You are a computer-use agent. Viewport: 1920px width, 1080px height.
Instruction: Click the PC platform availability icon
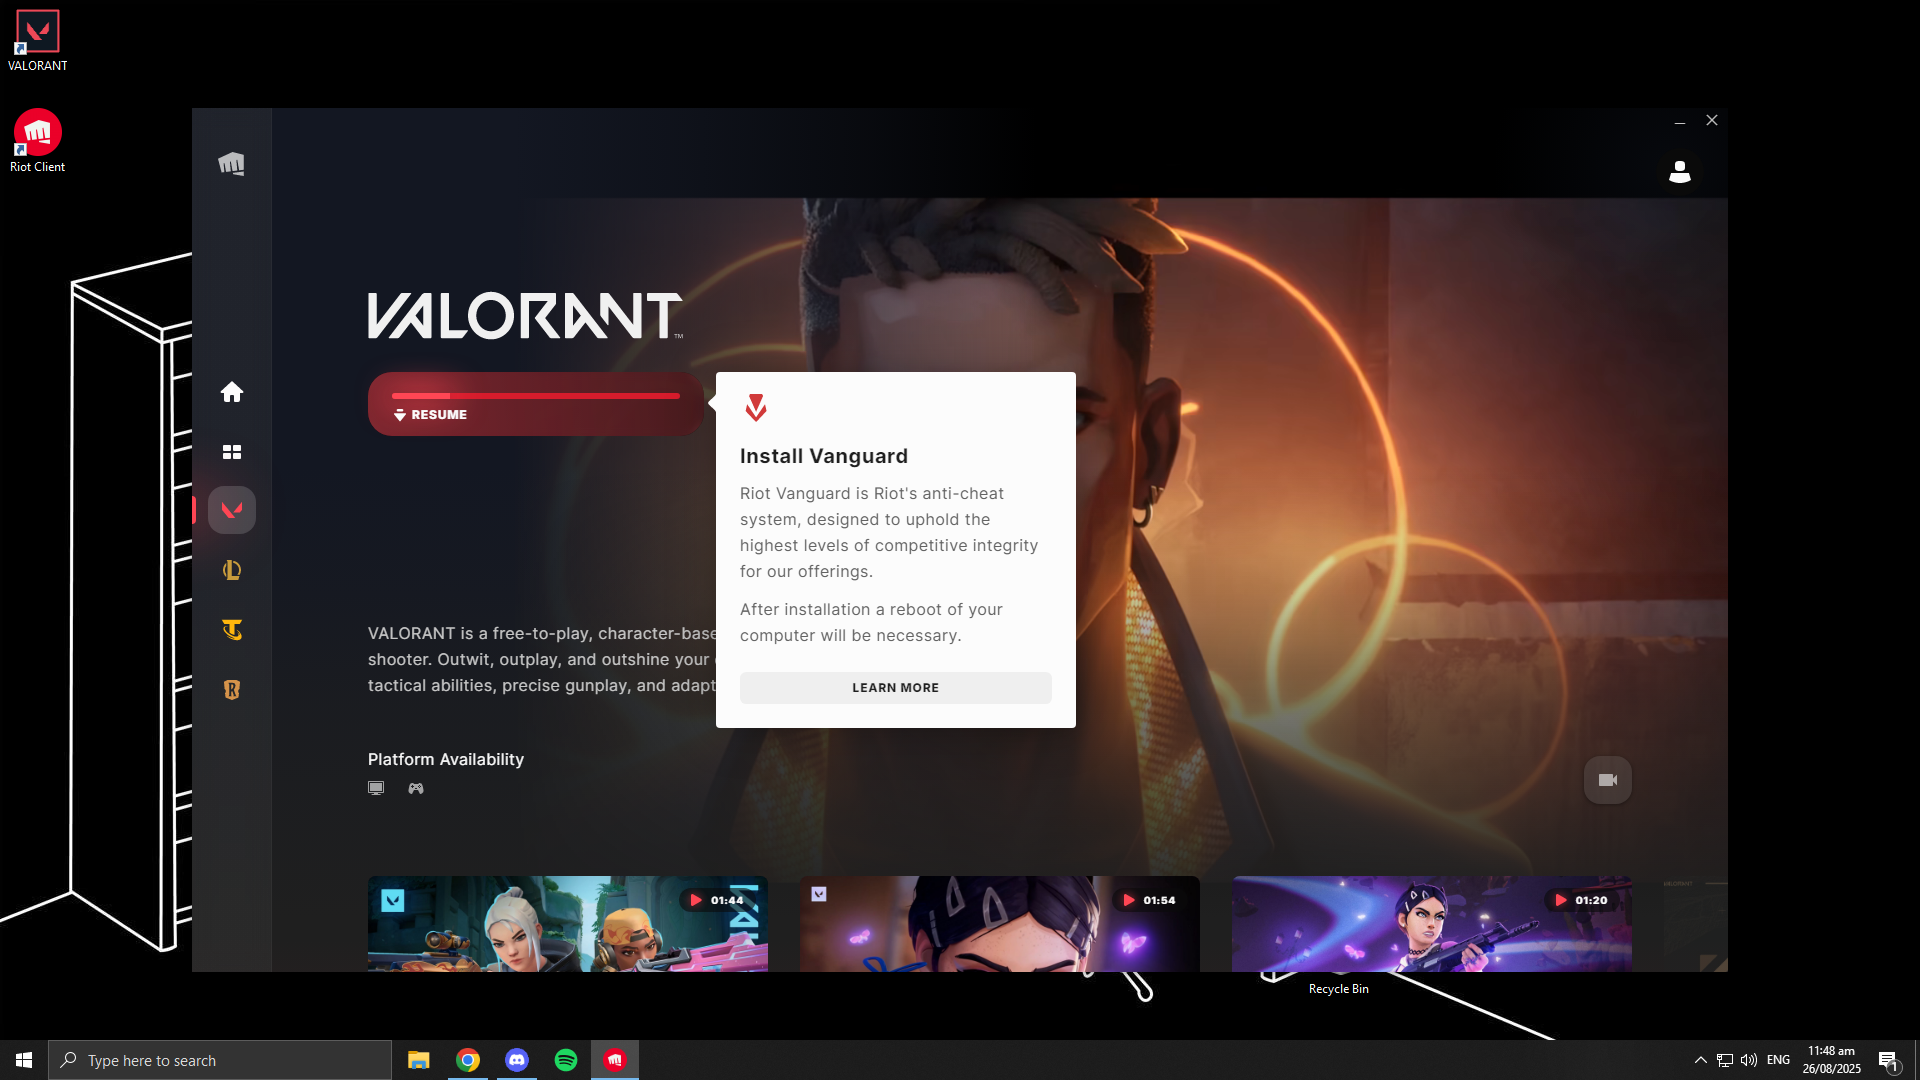tap(376, 788)
